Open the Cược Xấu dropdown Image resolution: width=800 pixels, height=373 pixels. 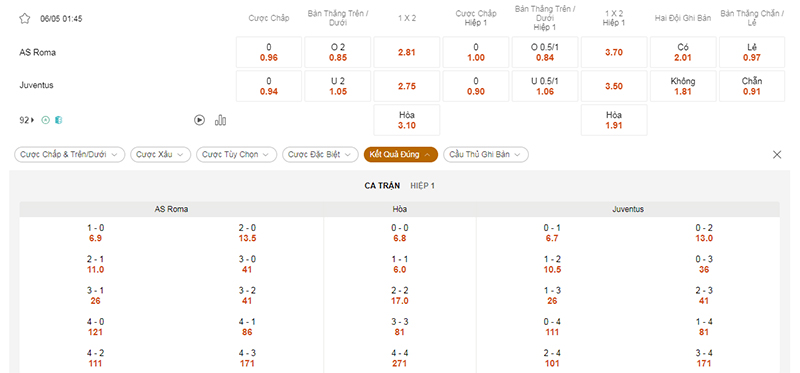(x=161, y=155)
